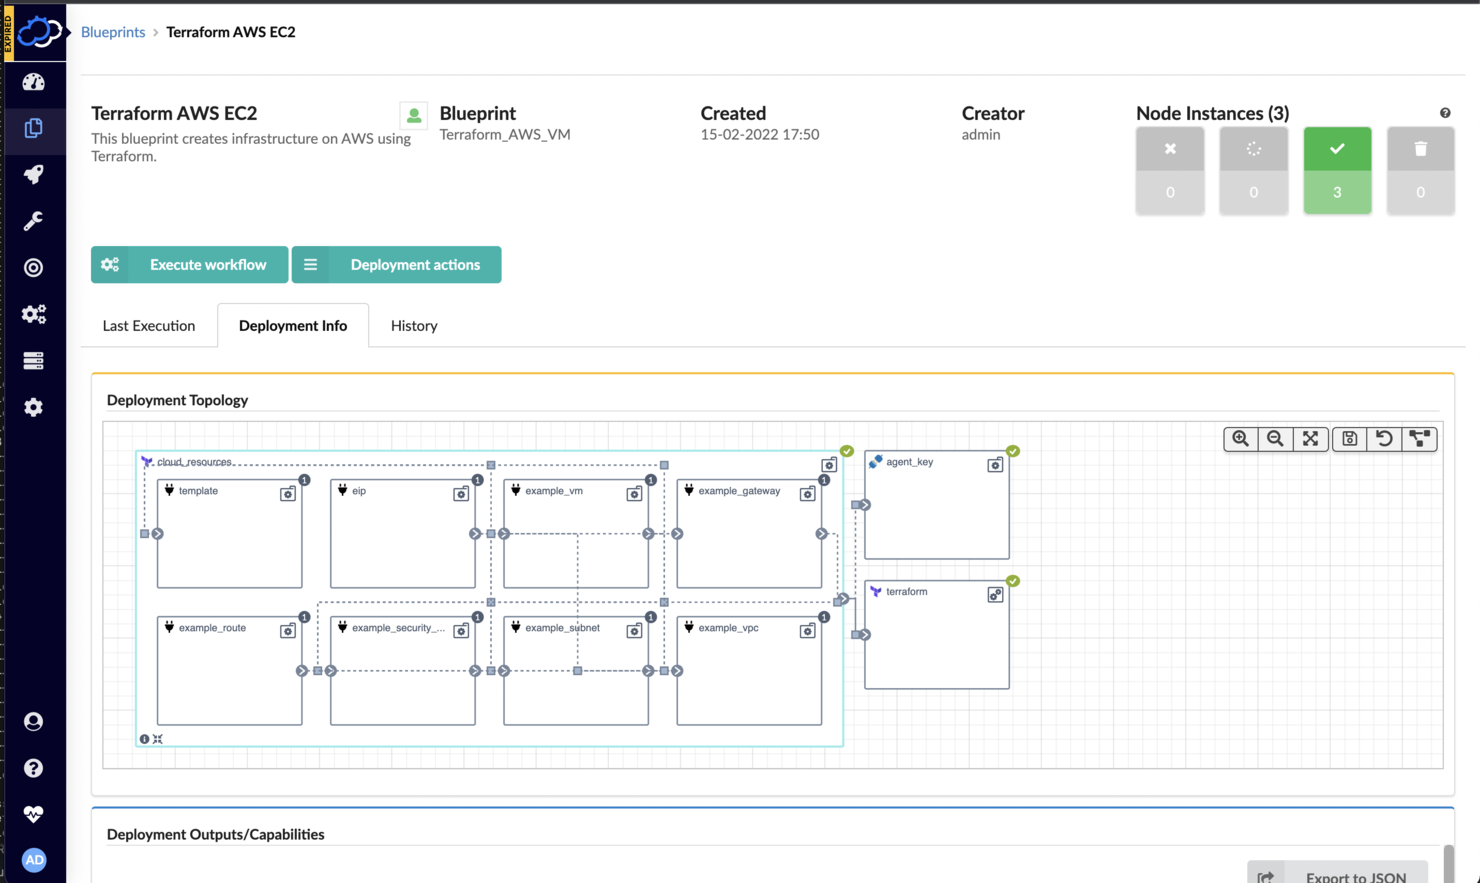Open Blueprints section in the sidebar
Viewport: 1480px width, 883px height.
(x=33, y=128)
